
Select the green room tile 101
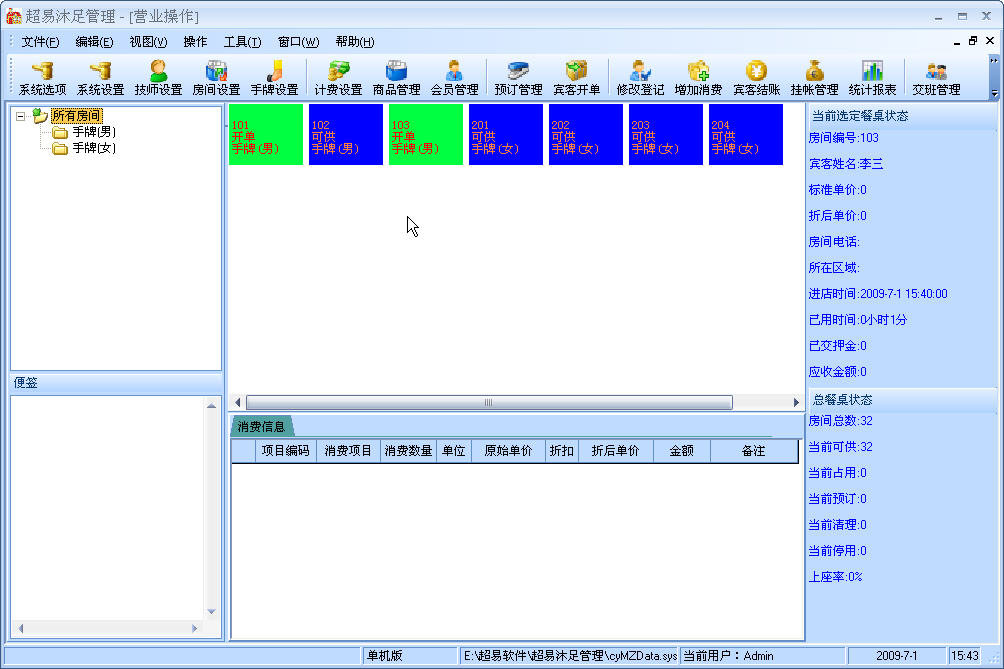[265, 135]
